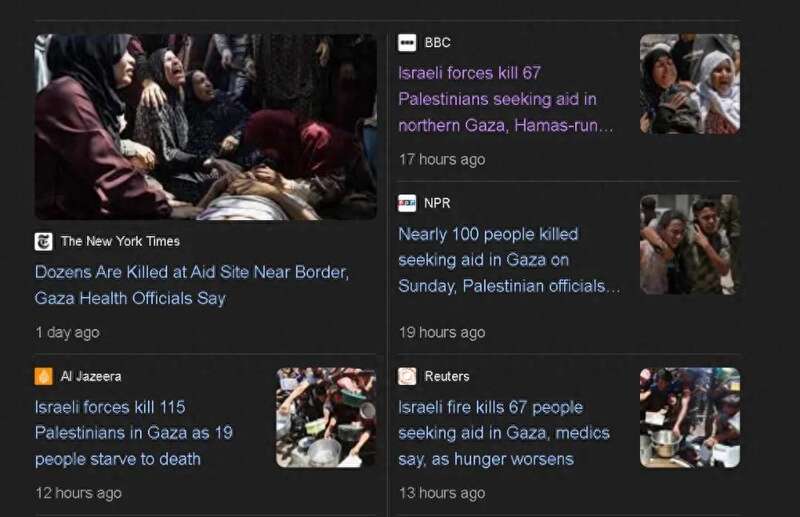Click the BBC logo icon
The image size is (800, 517).
(x=407, y=43)
